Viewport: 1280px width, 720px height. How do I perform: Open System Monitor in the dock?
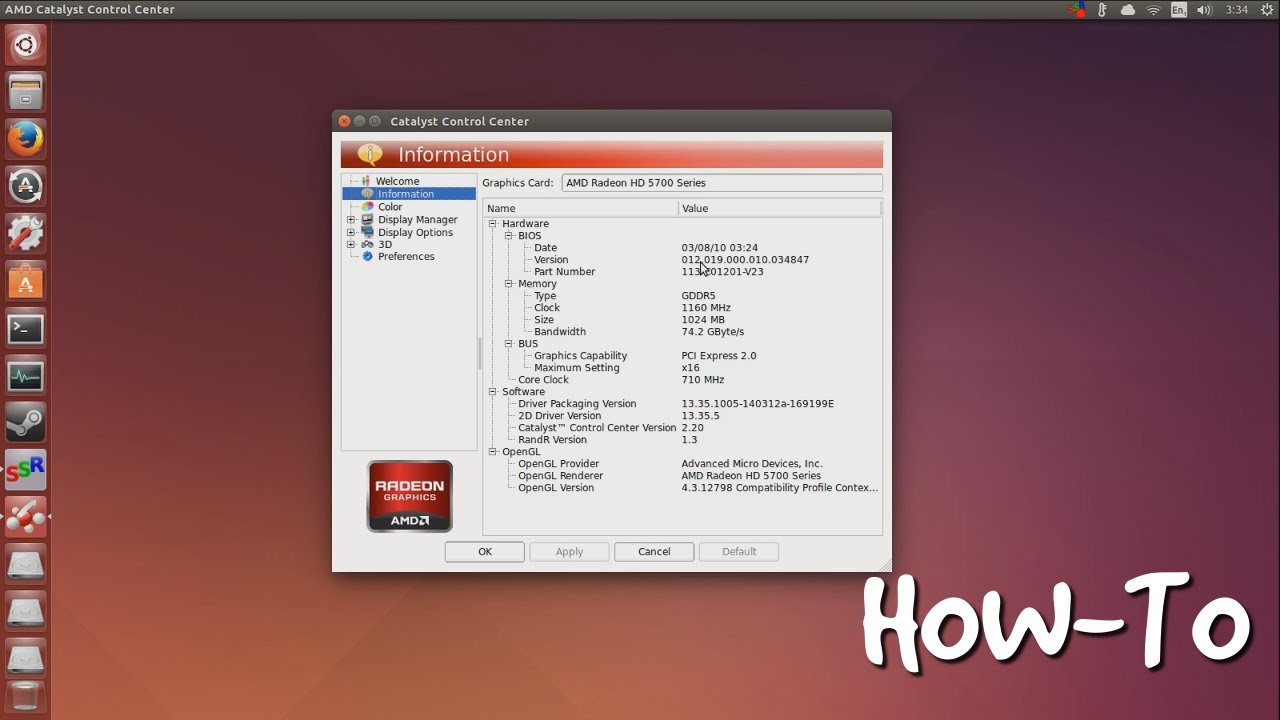[x=25, y=376]
